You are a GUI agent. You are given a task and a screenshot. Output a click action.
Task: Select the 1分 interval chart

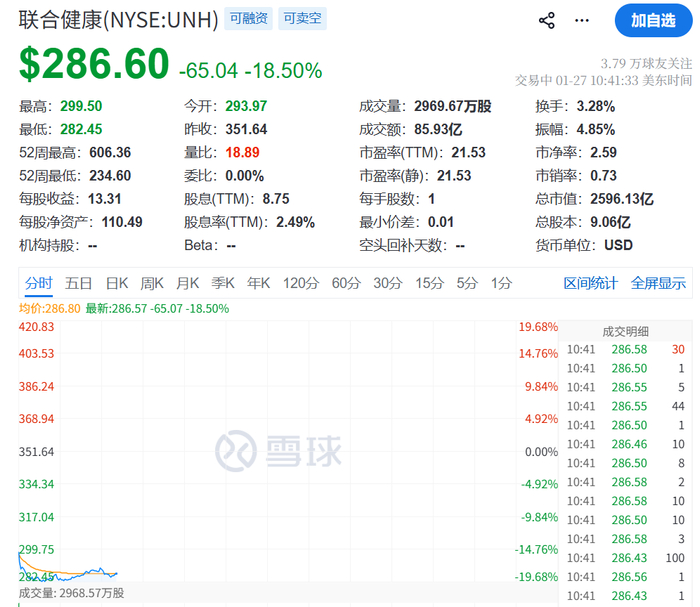click(501, 283)
